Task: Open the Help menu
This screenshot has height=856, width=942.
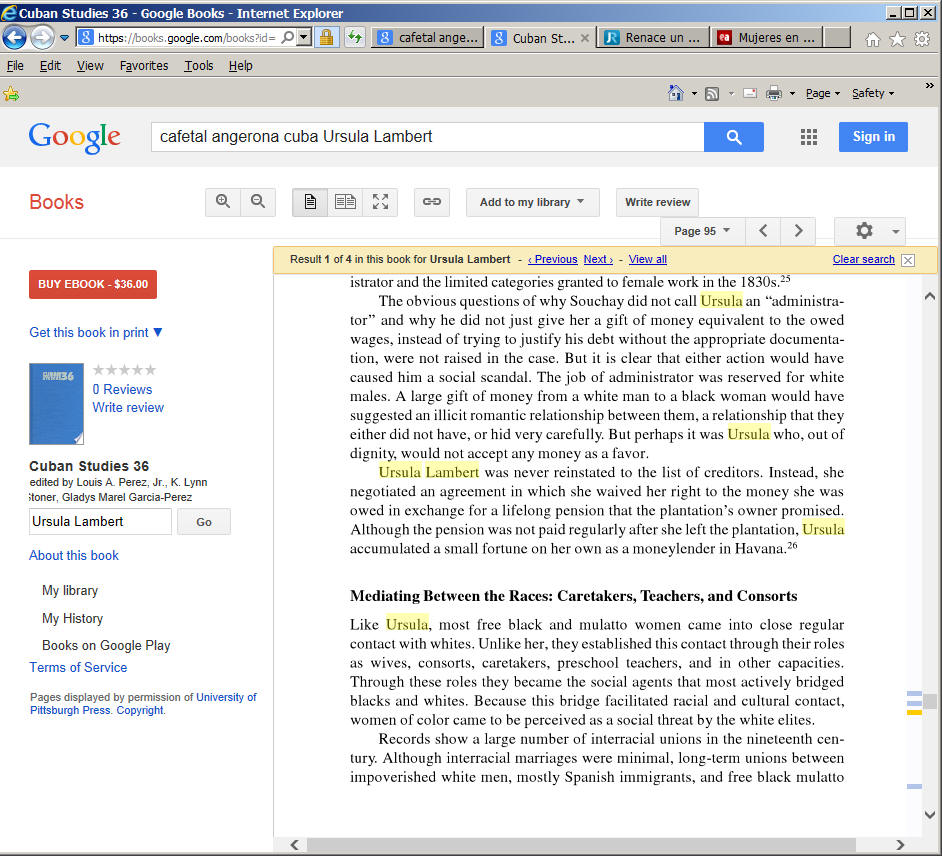Action: [240, 65]
